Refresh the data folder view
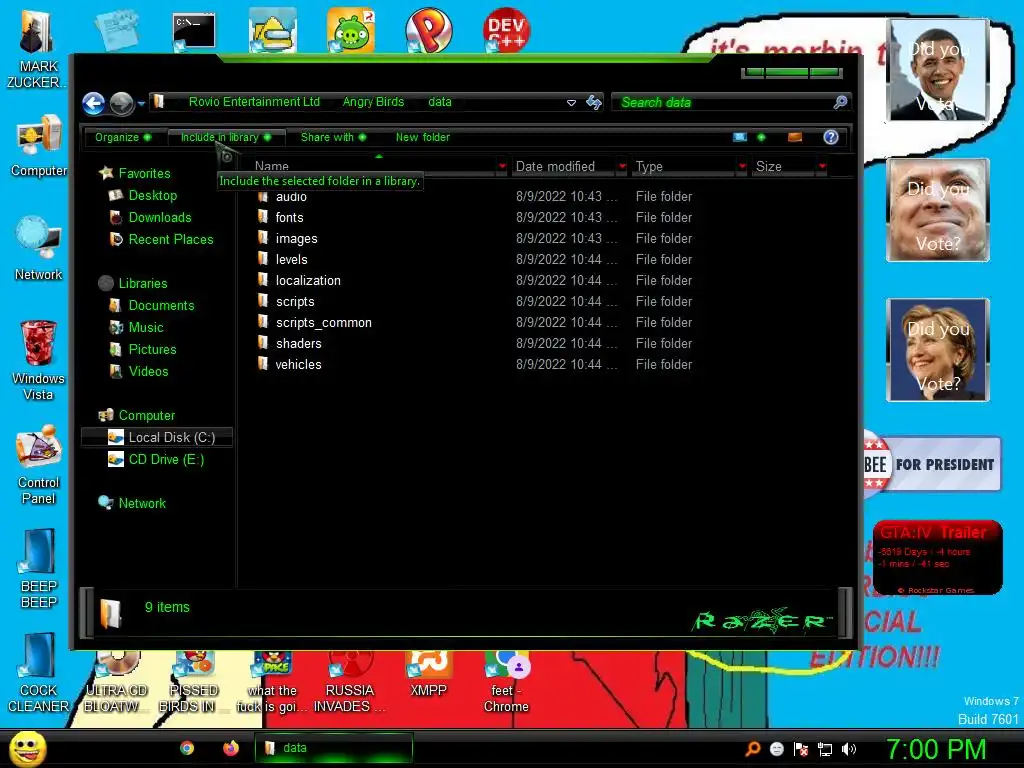 click(x=594, y=103)
